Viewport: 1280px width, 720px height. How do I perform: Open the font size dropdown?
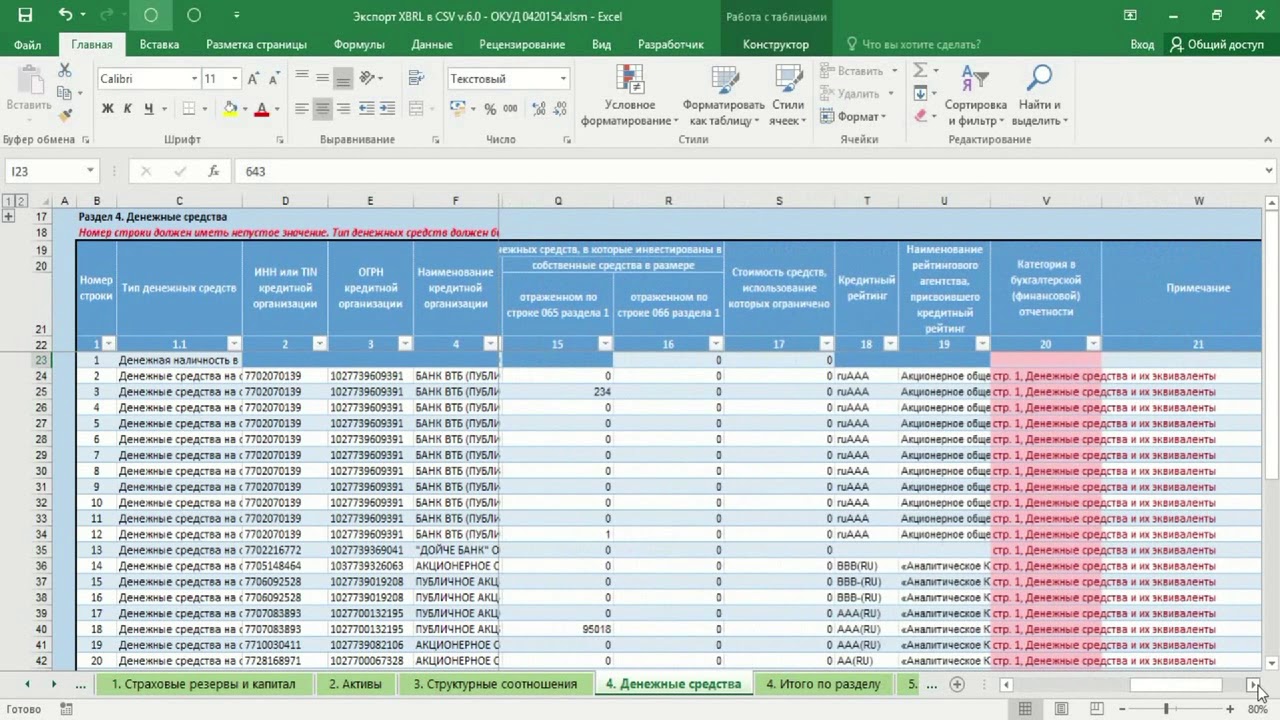click(x=235, y=79)
